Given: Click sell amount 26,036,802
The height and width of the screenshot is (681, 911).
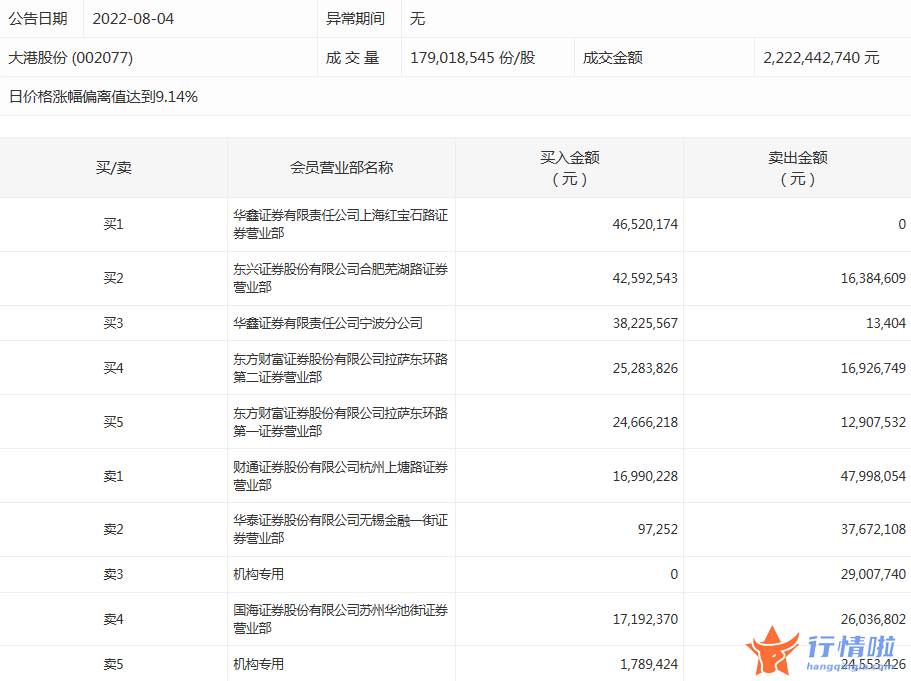Looking at the screenshot, I should tap(873, 619).
